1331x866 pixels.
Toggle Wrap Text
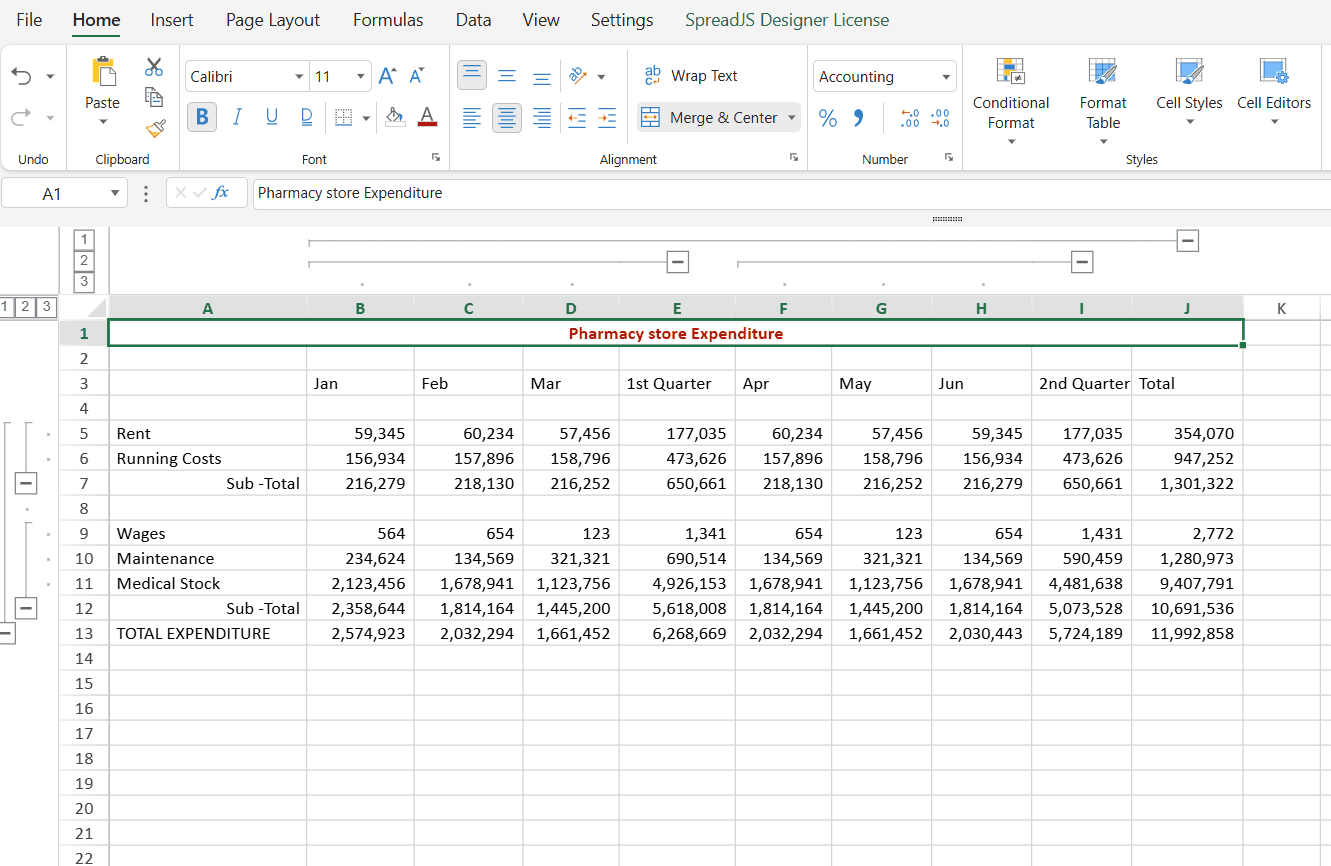pyautogui.click(x=691, y=76)
